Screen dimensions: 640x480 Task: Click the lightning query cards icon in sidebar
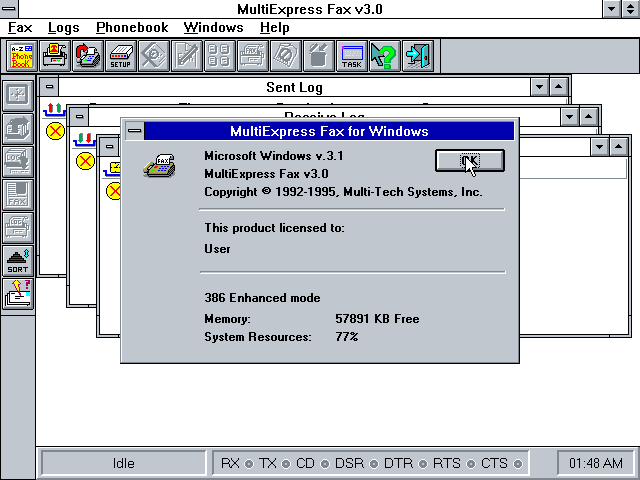(18, 294)
